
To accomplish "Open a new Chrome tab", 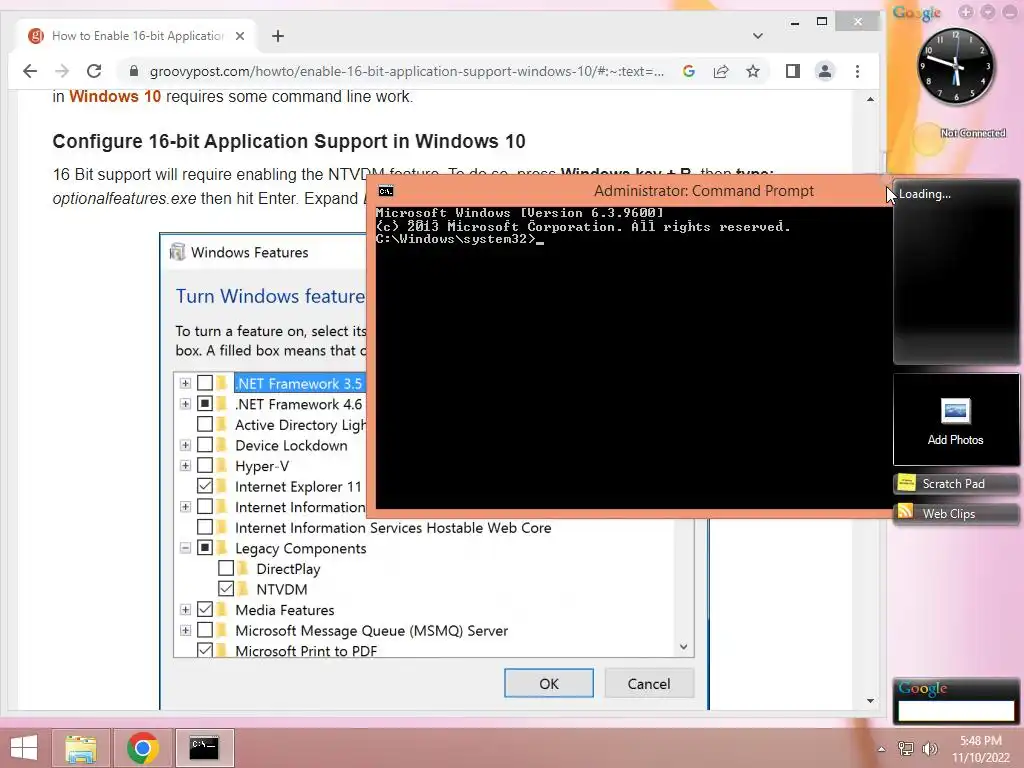I will tap(278, 36).
